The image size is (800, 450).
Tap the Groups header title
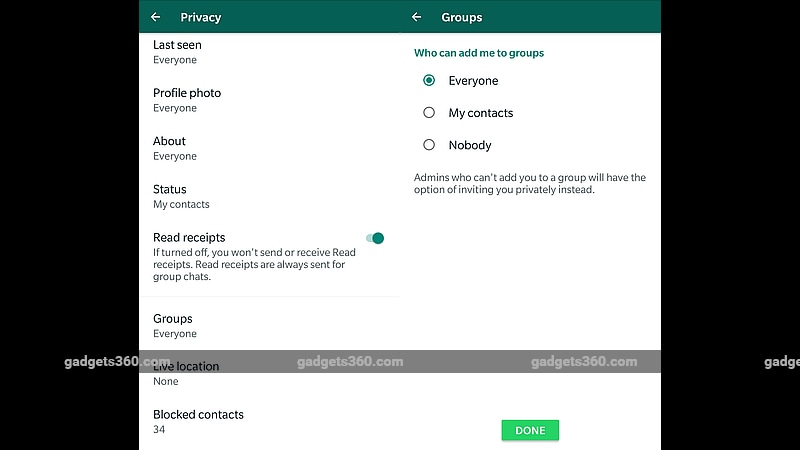click(462, 17)
